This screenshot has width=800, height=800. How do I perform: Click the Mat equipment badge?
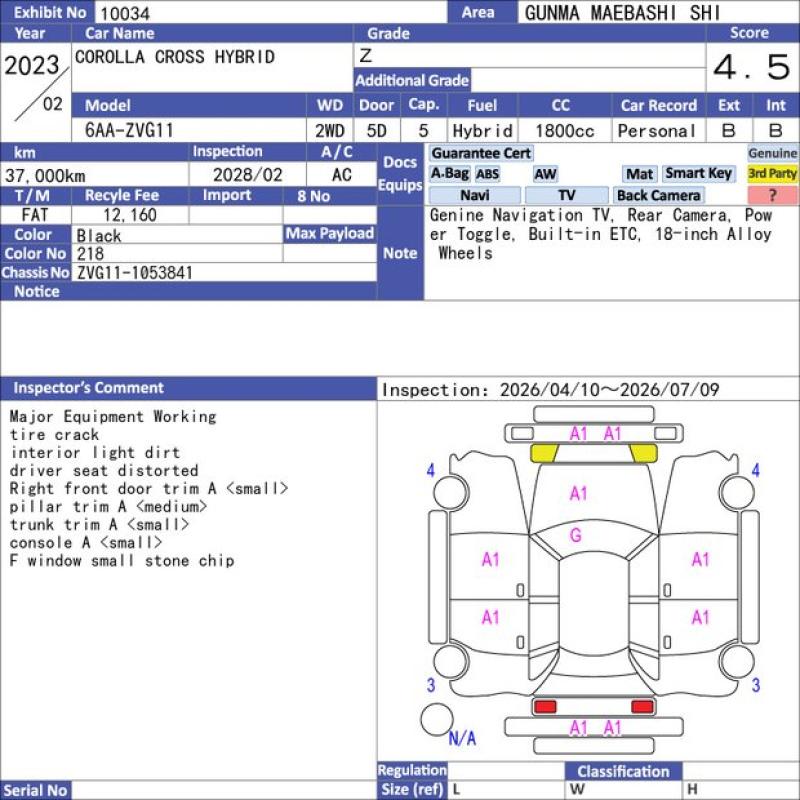click(639, 174)
